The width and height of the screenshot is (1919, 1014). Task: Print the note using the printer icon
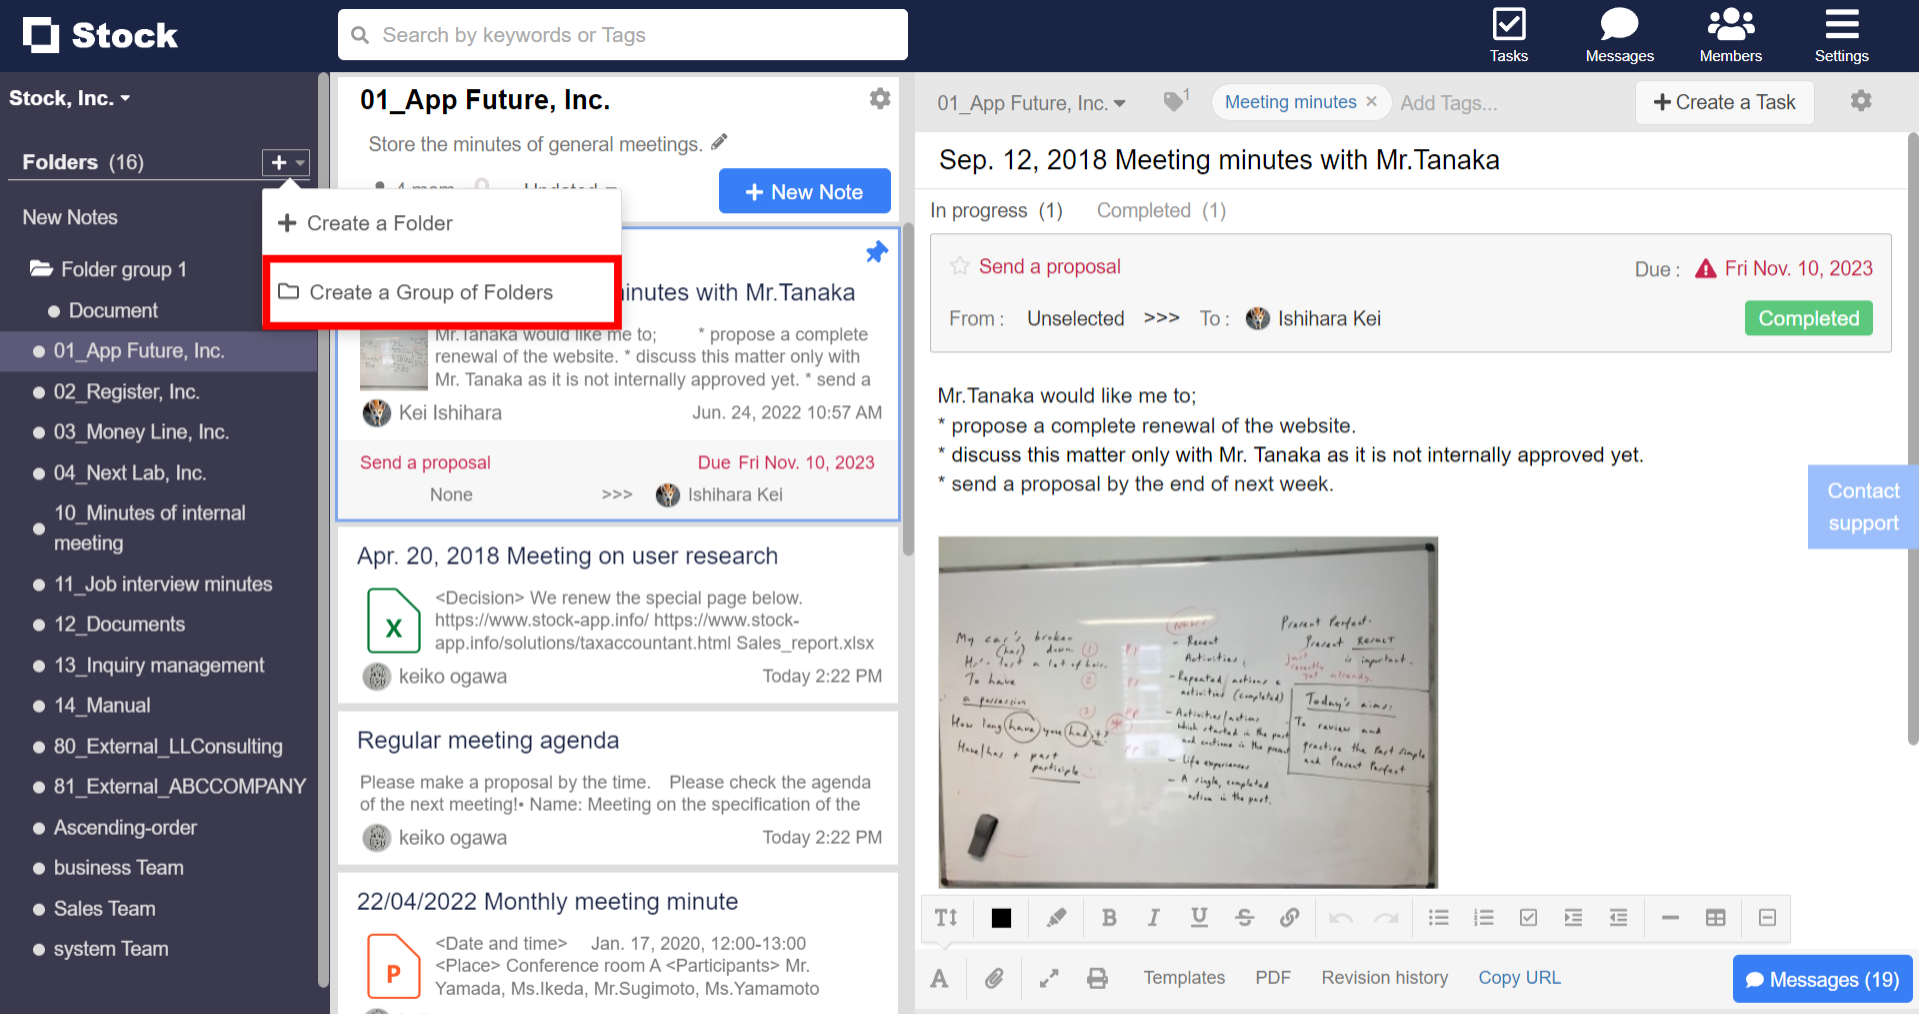click(x=1097, y=978)
